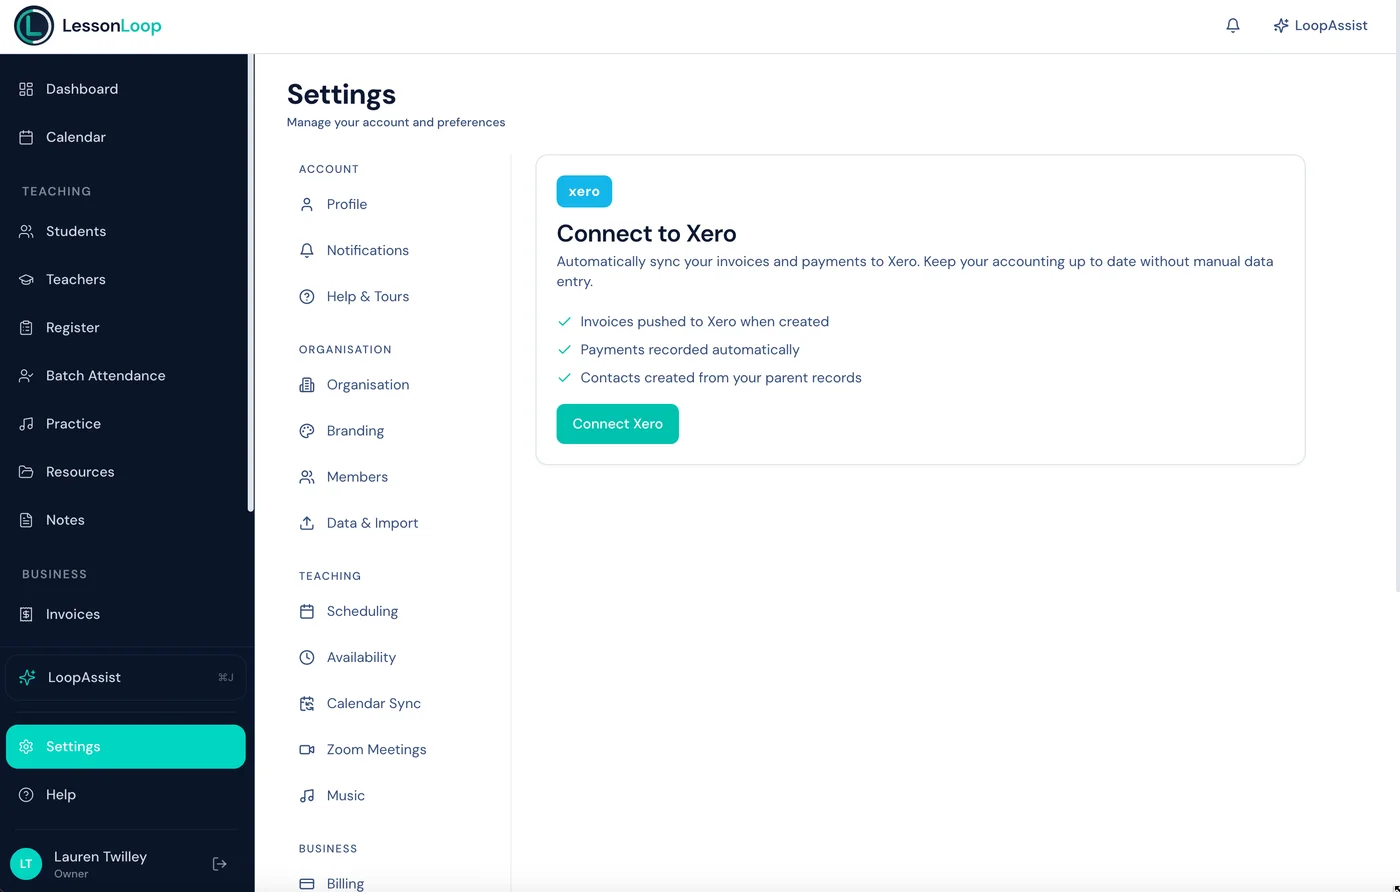Click the Calendar Sync icon
The width and height of the screenshot is (1400, 892).
(x=307, y=703)
